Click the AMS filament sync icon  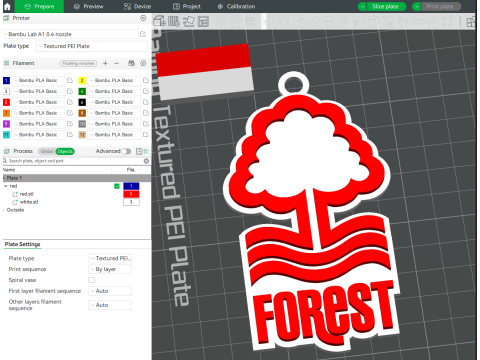click(132, 63)
